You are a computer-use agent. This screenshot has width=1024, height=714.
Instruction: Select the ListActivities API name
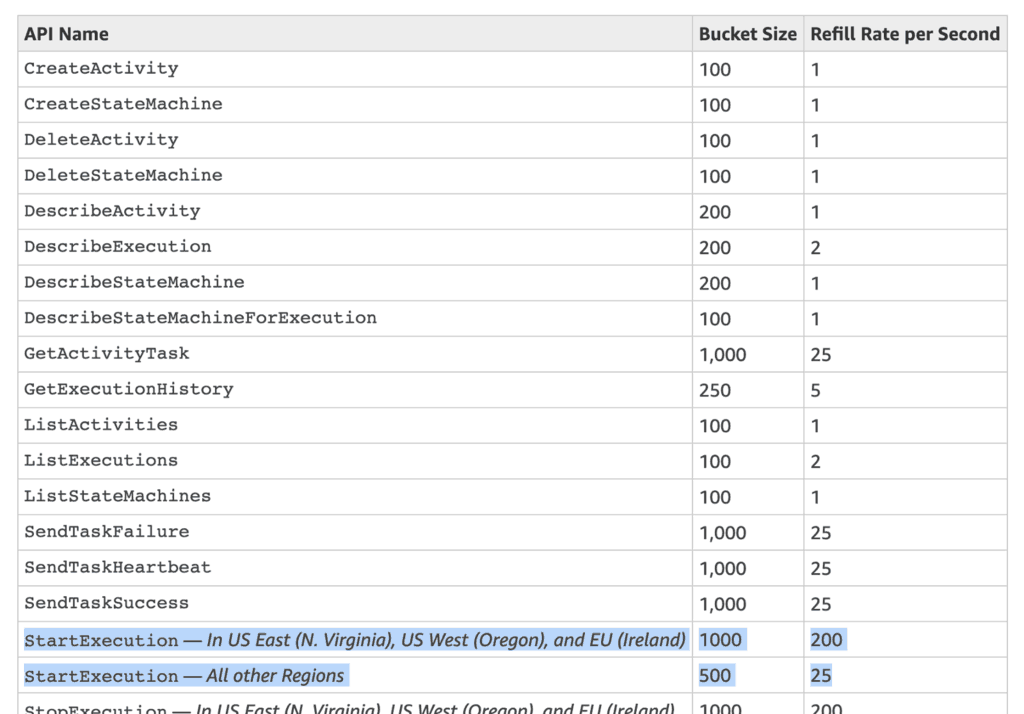[x=101, y=425]
